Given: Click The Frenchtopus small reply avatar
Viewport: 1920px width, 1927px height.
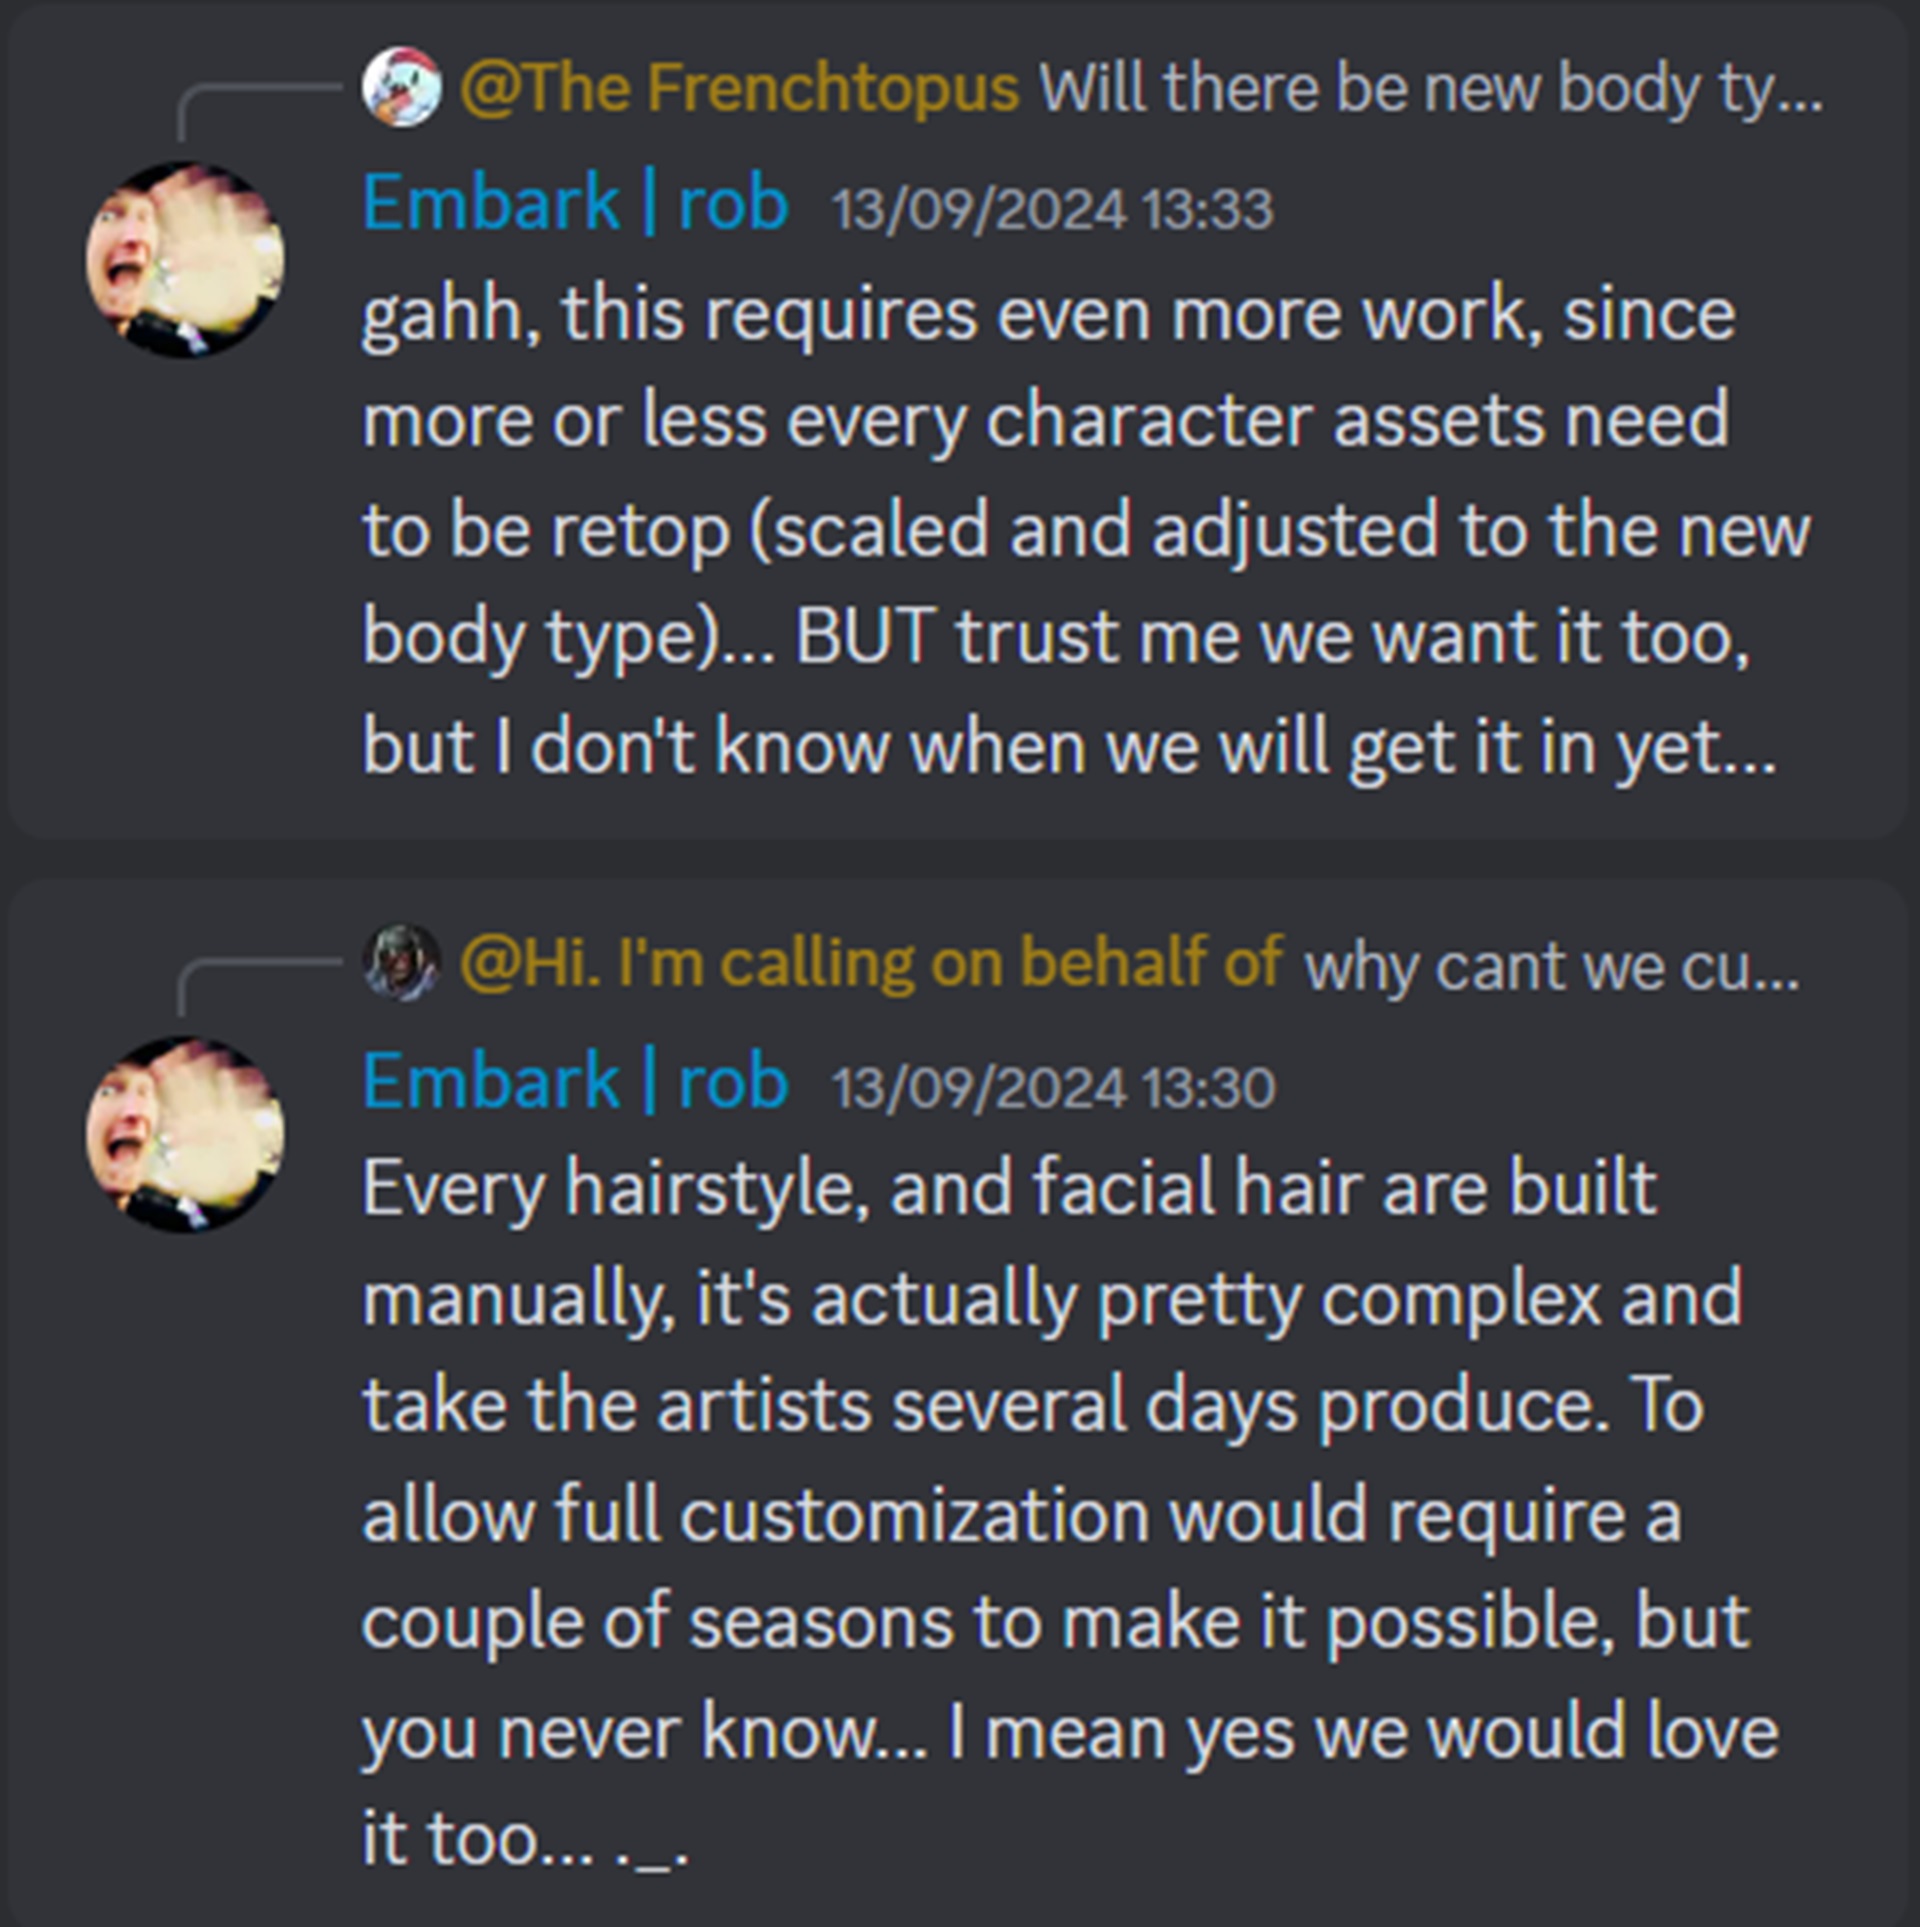Looking at the screenshot, I should pyautogui.click(x=401, y=87).
